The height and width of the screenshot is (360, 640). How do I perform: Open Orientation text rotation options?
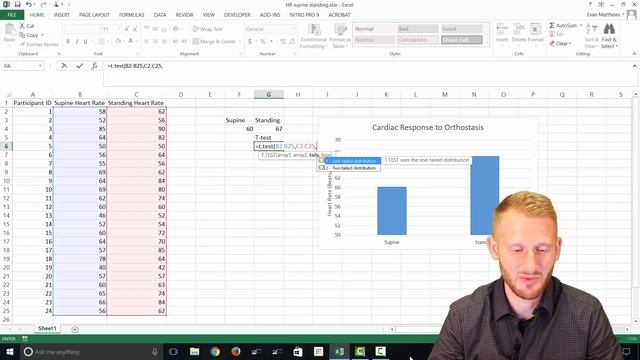176,29
